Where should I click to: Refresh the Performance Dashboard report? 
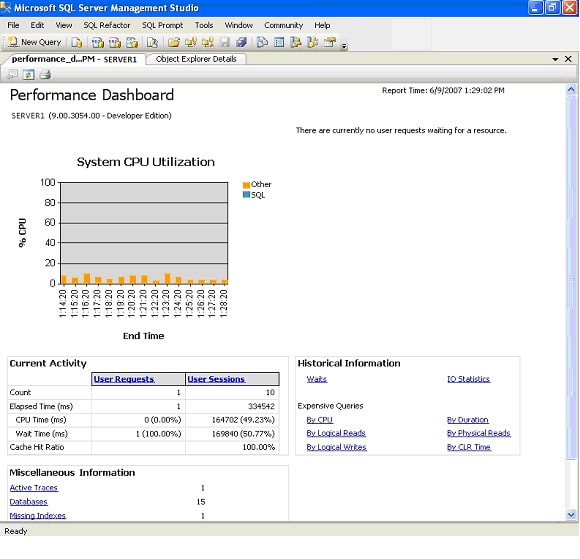tap(28, 75)
